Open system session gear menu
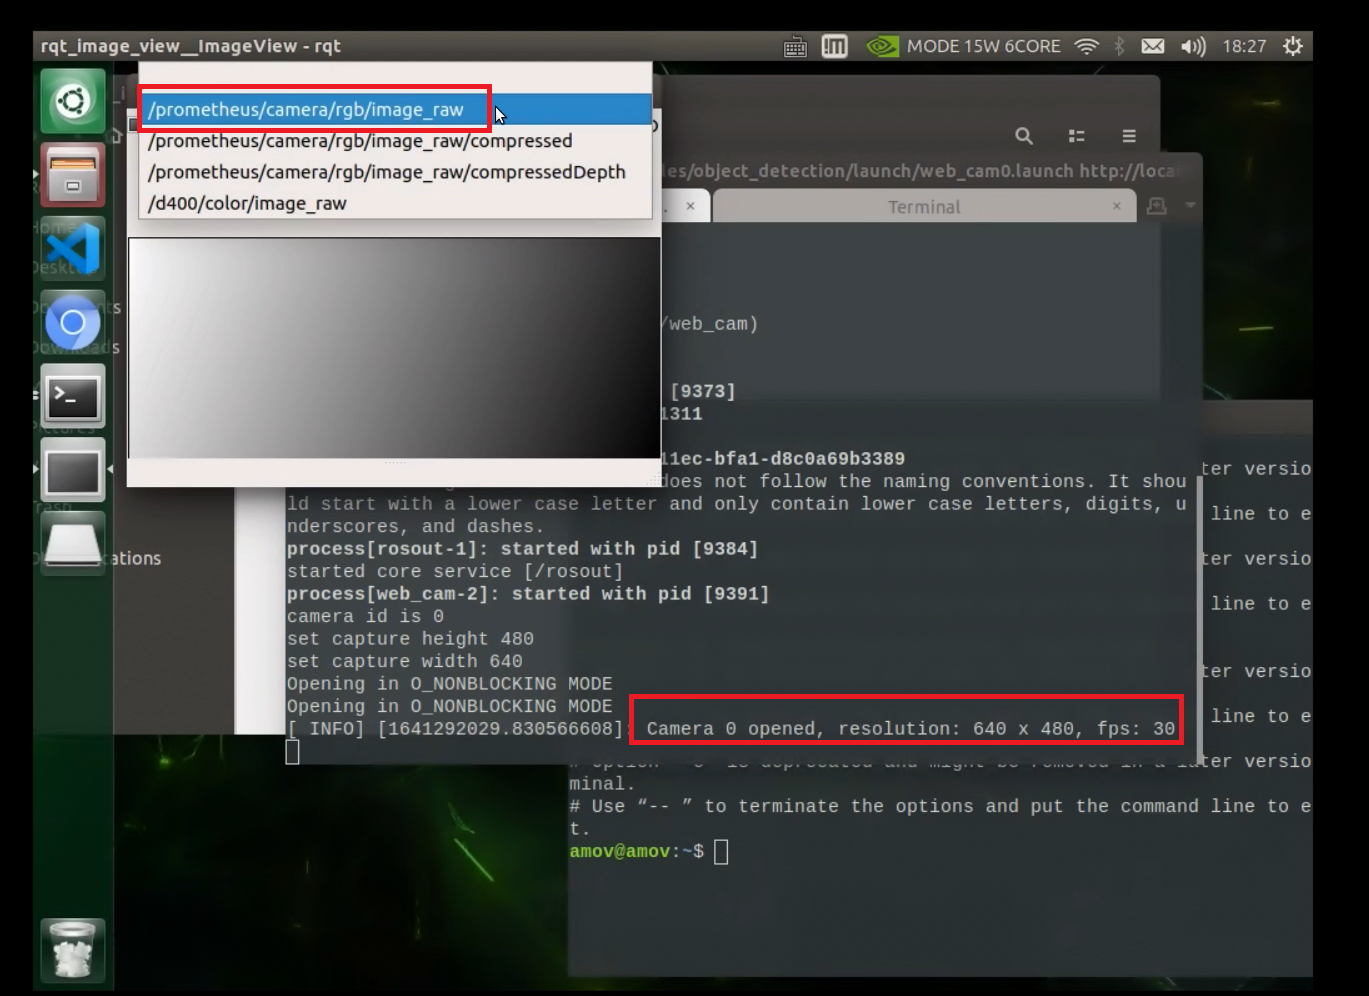Viewport: 1369px width, 996px height. click(x=1293, y=46)
